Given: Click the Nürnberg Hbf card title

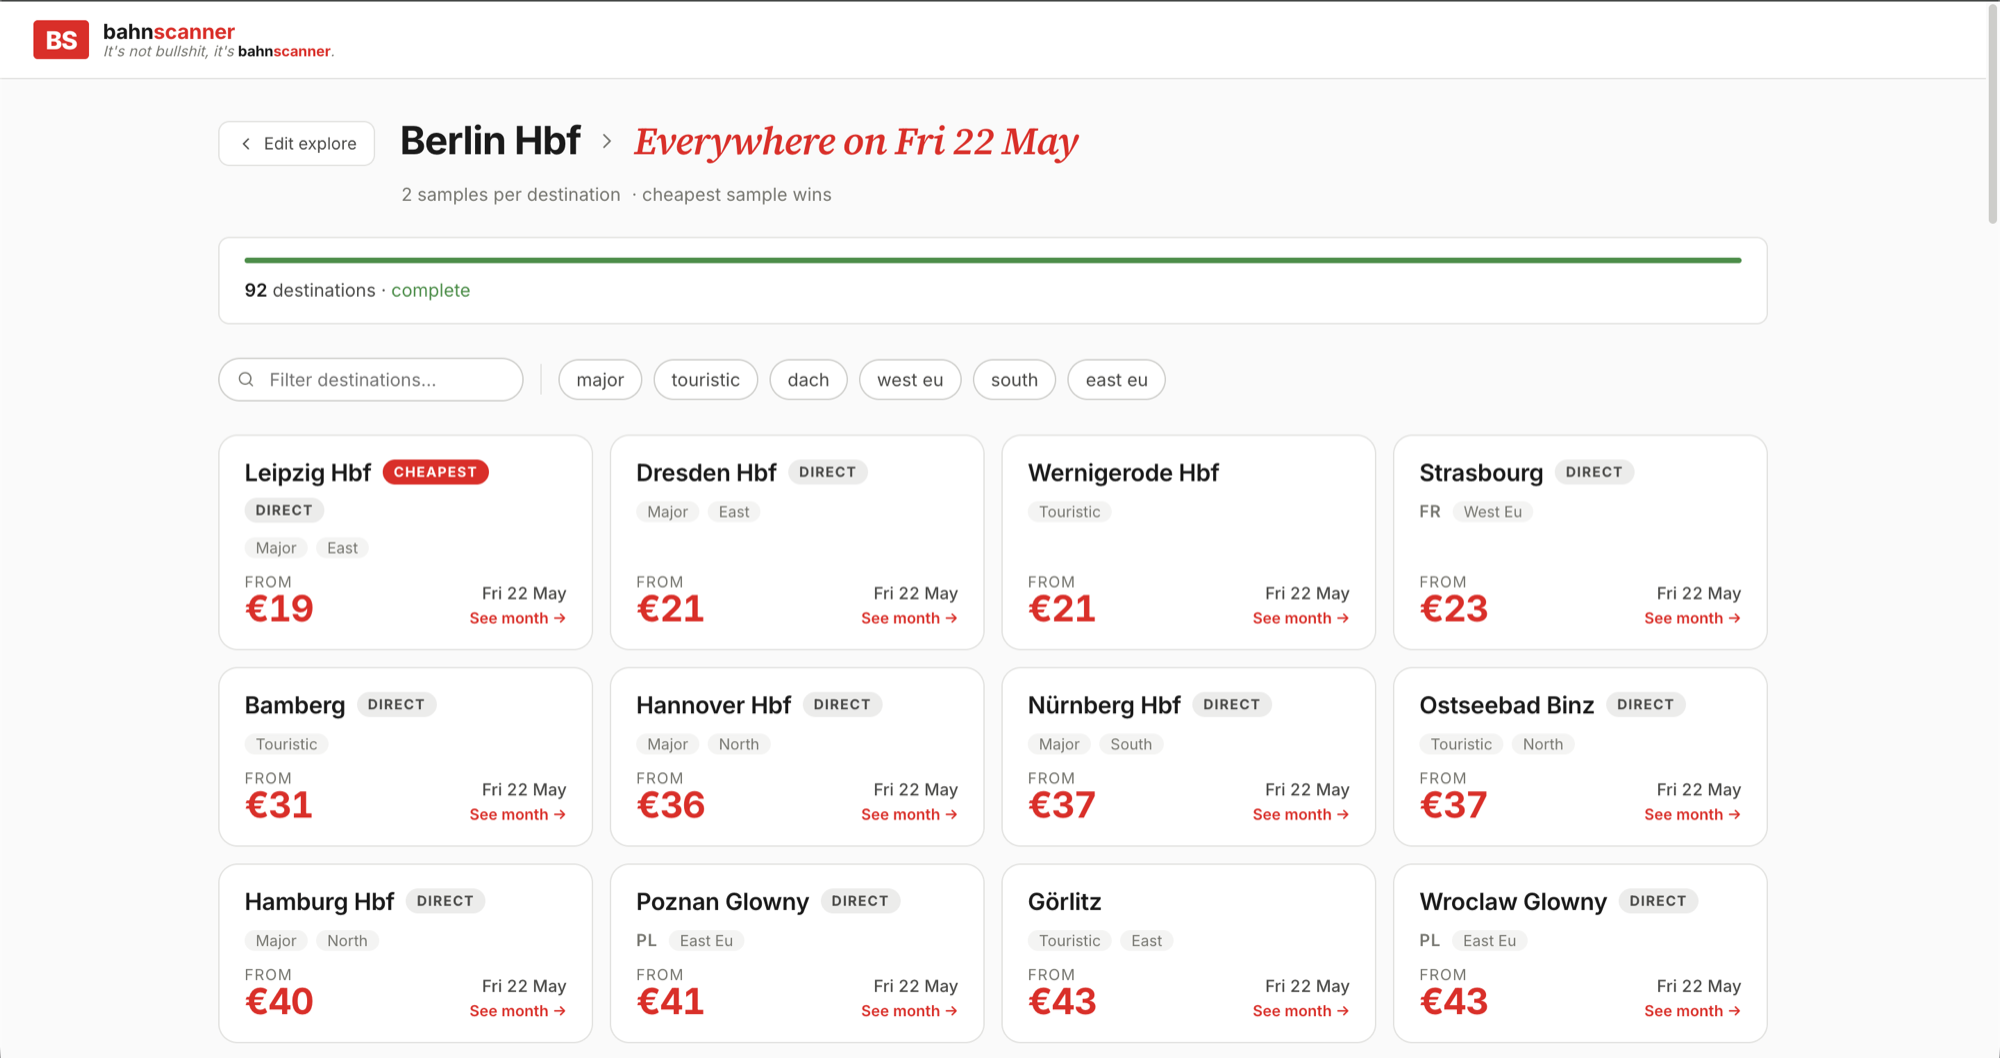Looking at the screenshot, I should coord(1104,705).
